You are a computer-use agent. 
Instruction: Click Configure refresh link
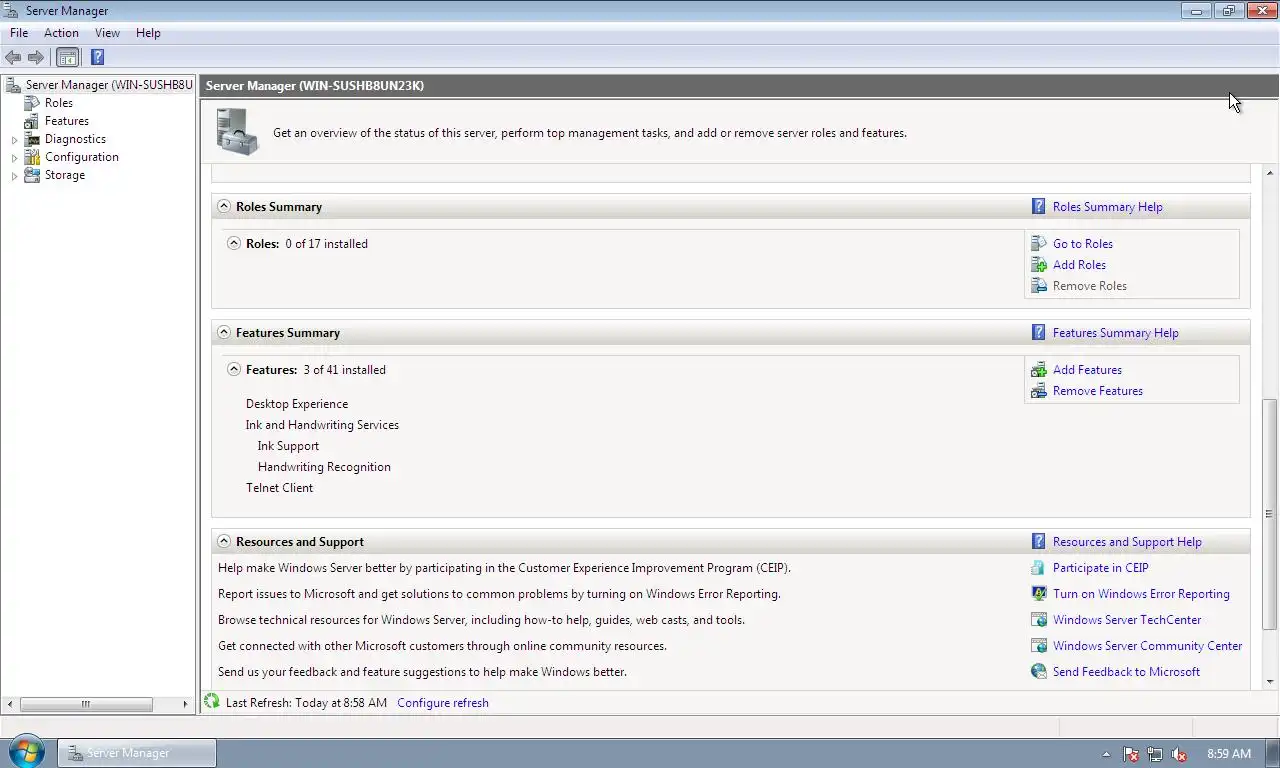click(x=443, y=703)
